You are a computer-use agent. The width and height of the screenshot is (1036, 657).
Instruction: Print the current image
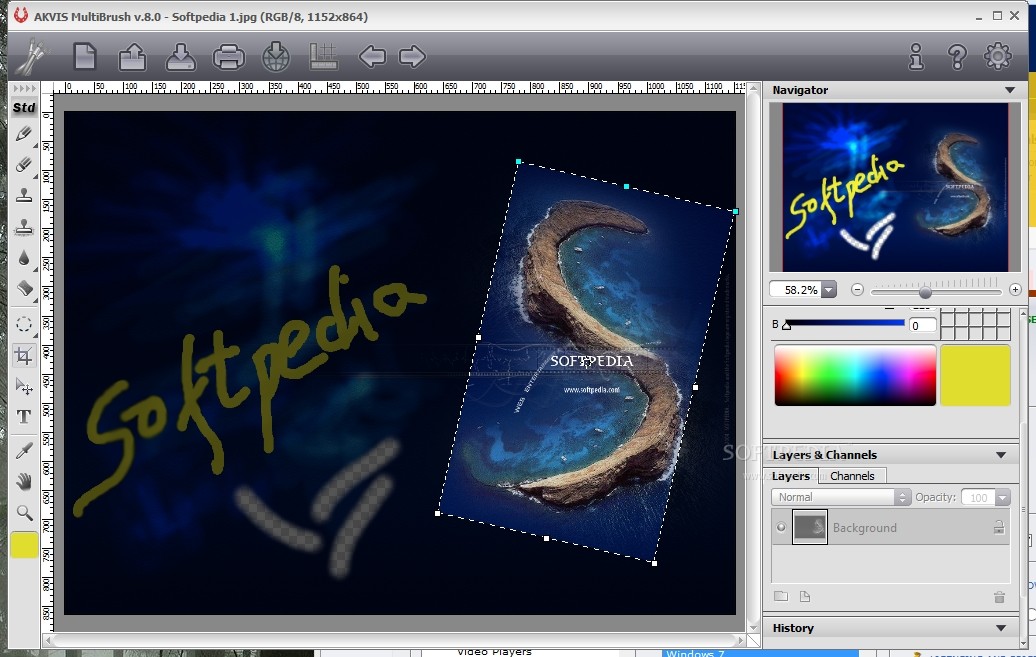coord(229,57)
